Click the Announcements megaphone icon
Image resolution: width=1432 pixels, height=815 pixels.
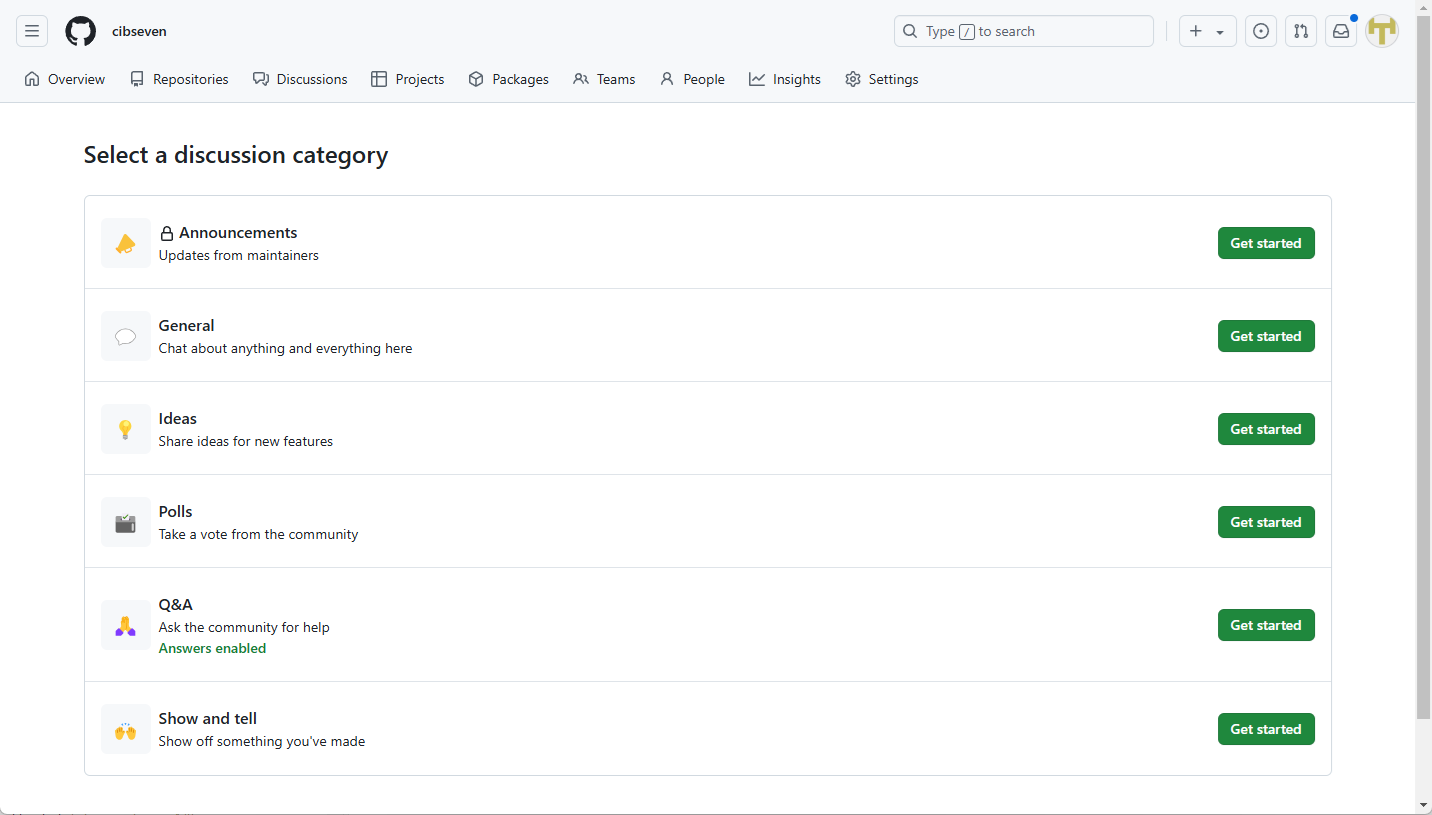tap(125, 242)
